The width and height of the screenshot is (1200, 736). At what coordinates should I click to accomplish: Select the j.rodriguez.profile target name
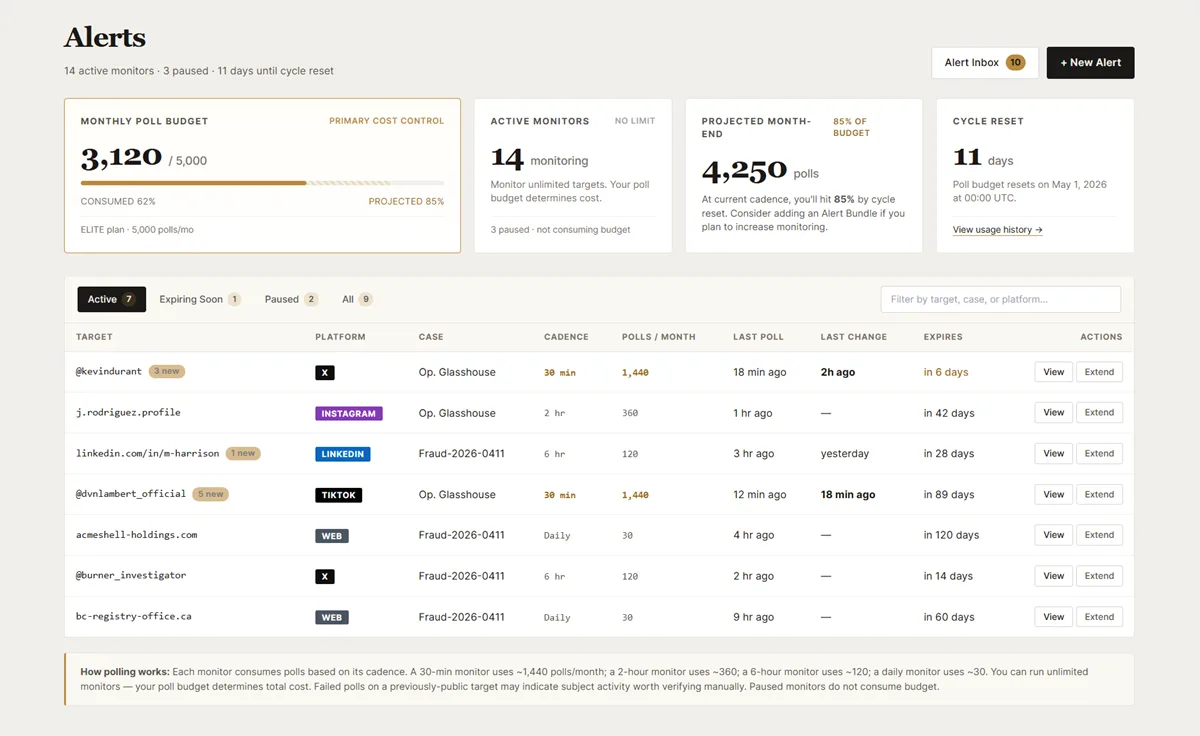(128, 412)
